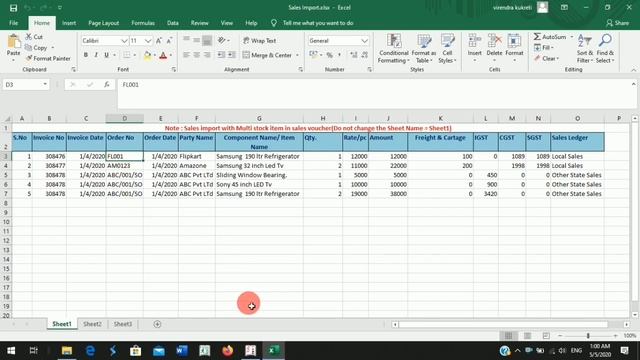Viewport: 640px width, 360px height.
Task: Open the AutoSum dropdown arrow
Action: click(571, 37)
